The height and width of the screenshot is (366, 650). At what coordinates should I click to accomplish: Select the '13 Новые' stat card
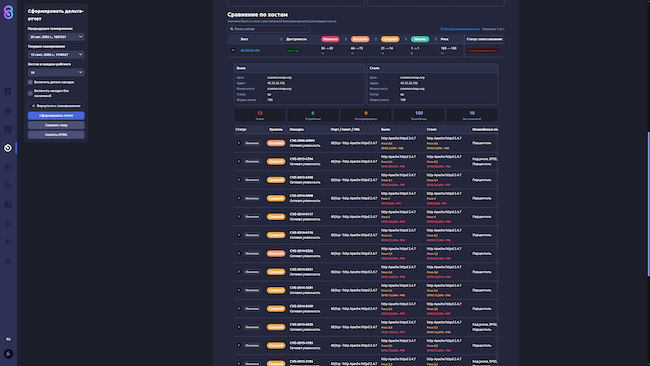(x=260, y=115)
